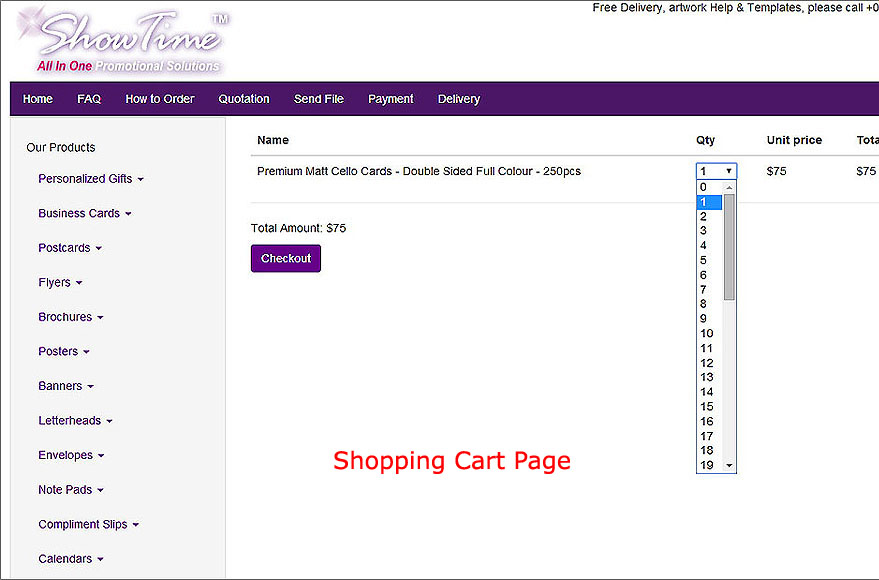The width and height of the screenshot is (879, 580).
Task: Click the quantity list scrollbar thumb
Action: pyautogui.click(x=729, y=247)
